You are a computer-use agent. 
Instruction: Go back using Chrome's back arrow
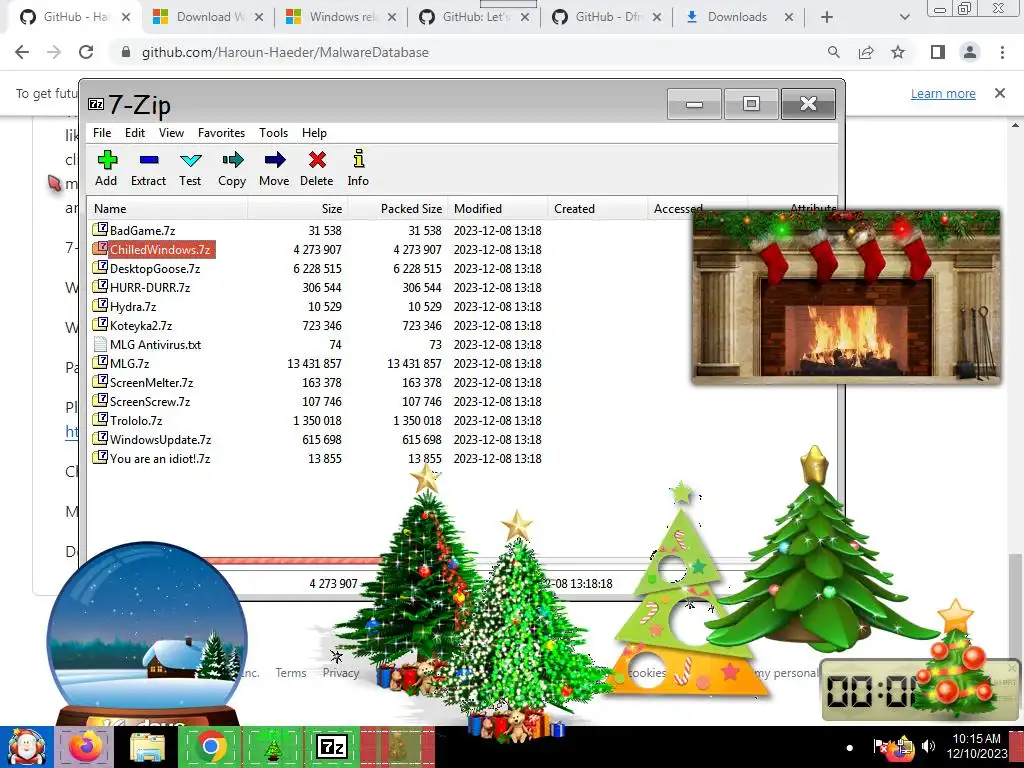pyautogui.click(x=22, y=52)
